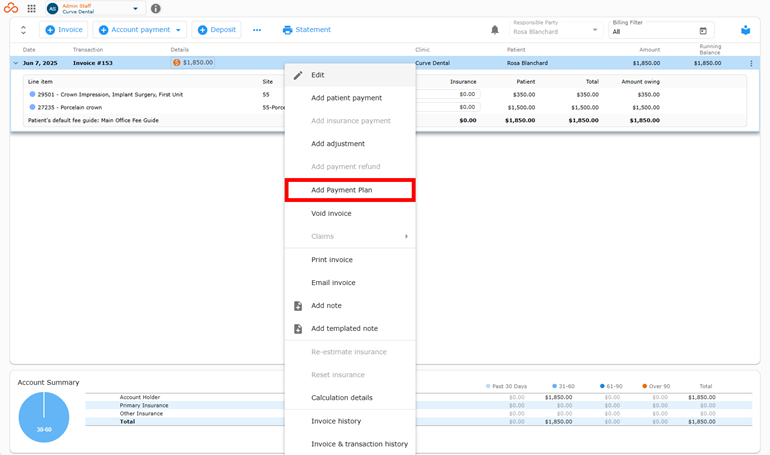Click the Deposit button
Image resolution: width=770 pixels, height=455 pixels.
pyautogui.click(x=217, y=30)
